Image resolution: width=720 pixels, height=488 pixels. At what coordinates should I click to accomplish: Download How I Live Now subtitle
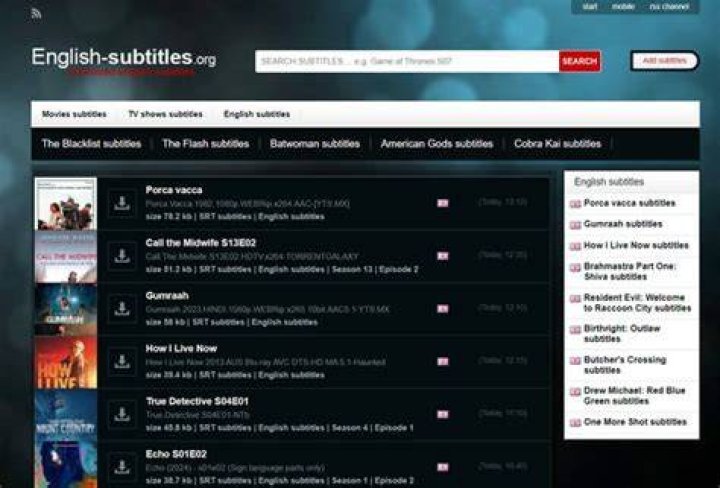pos(122,361)
